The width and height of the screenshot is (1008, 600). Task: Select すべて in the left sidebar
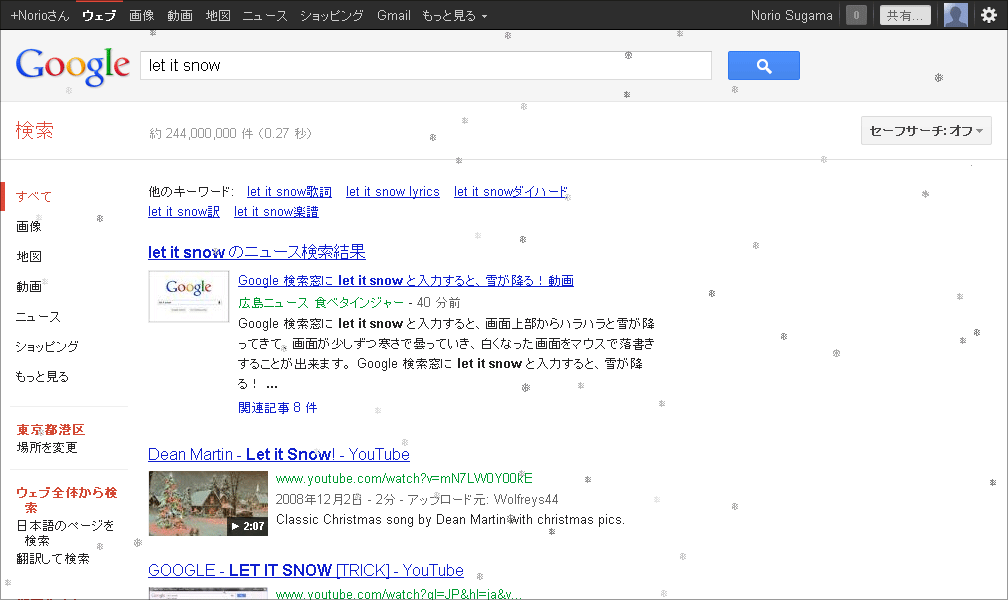click(34, 196)
